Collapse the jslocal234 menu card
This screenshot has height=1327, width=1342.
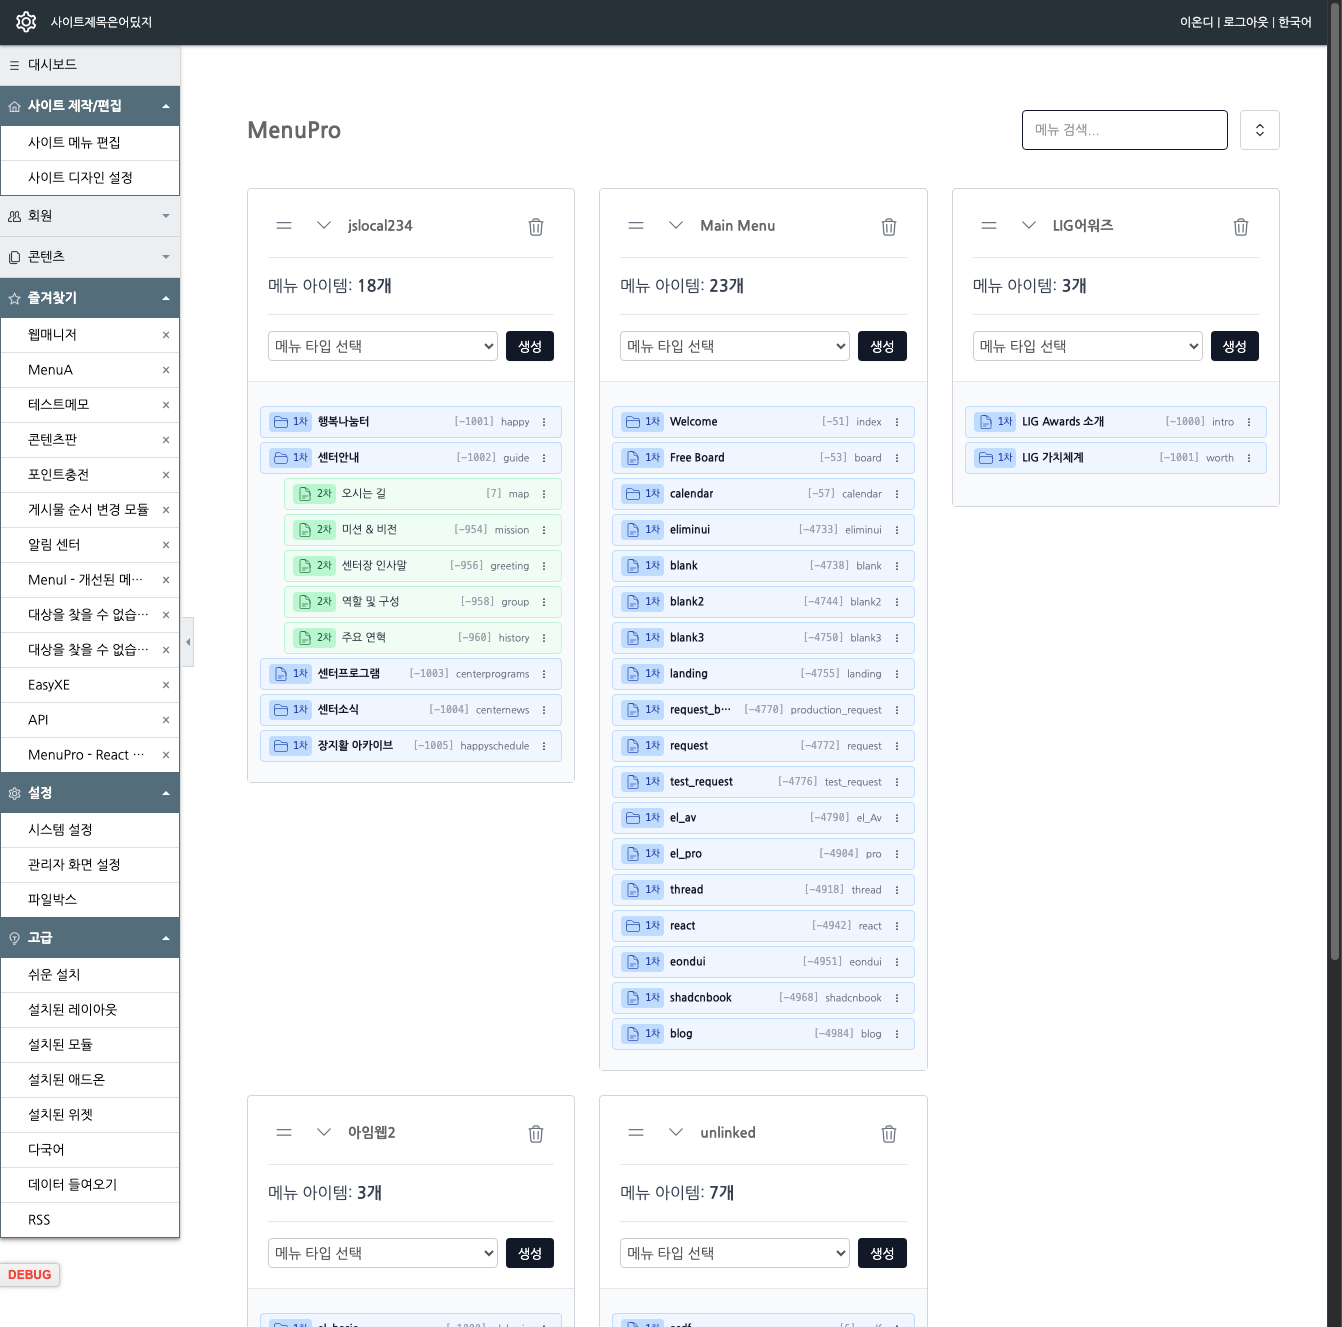pos(324,226)
